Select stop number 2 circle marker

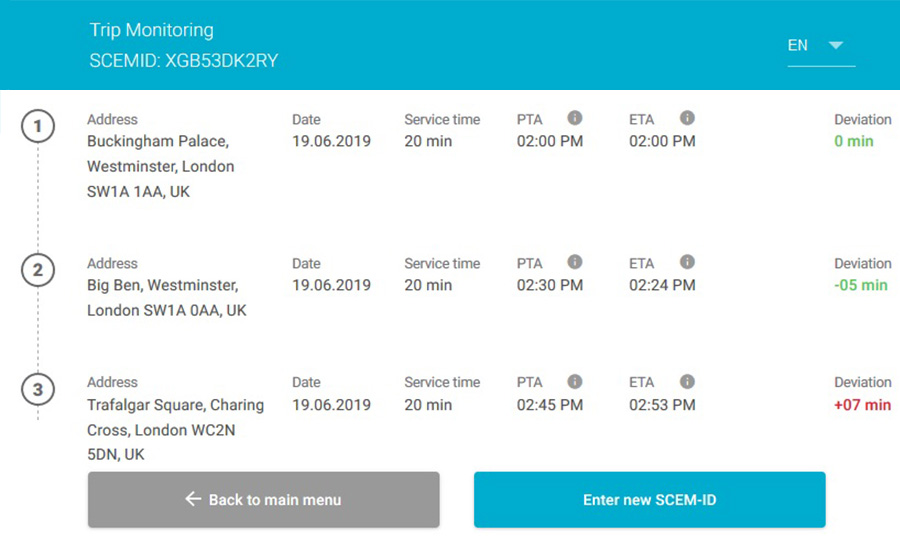click(x=38, y=270)
